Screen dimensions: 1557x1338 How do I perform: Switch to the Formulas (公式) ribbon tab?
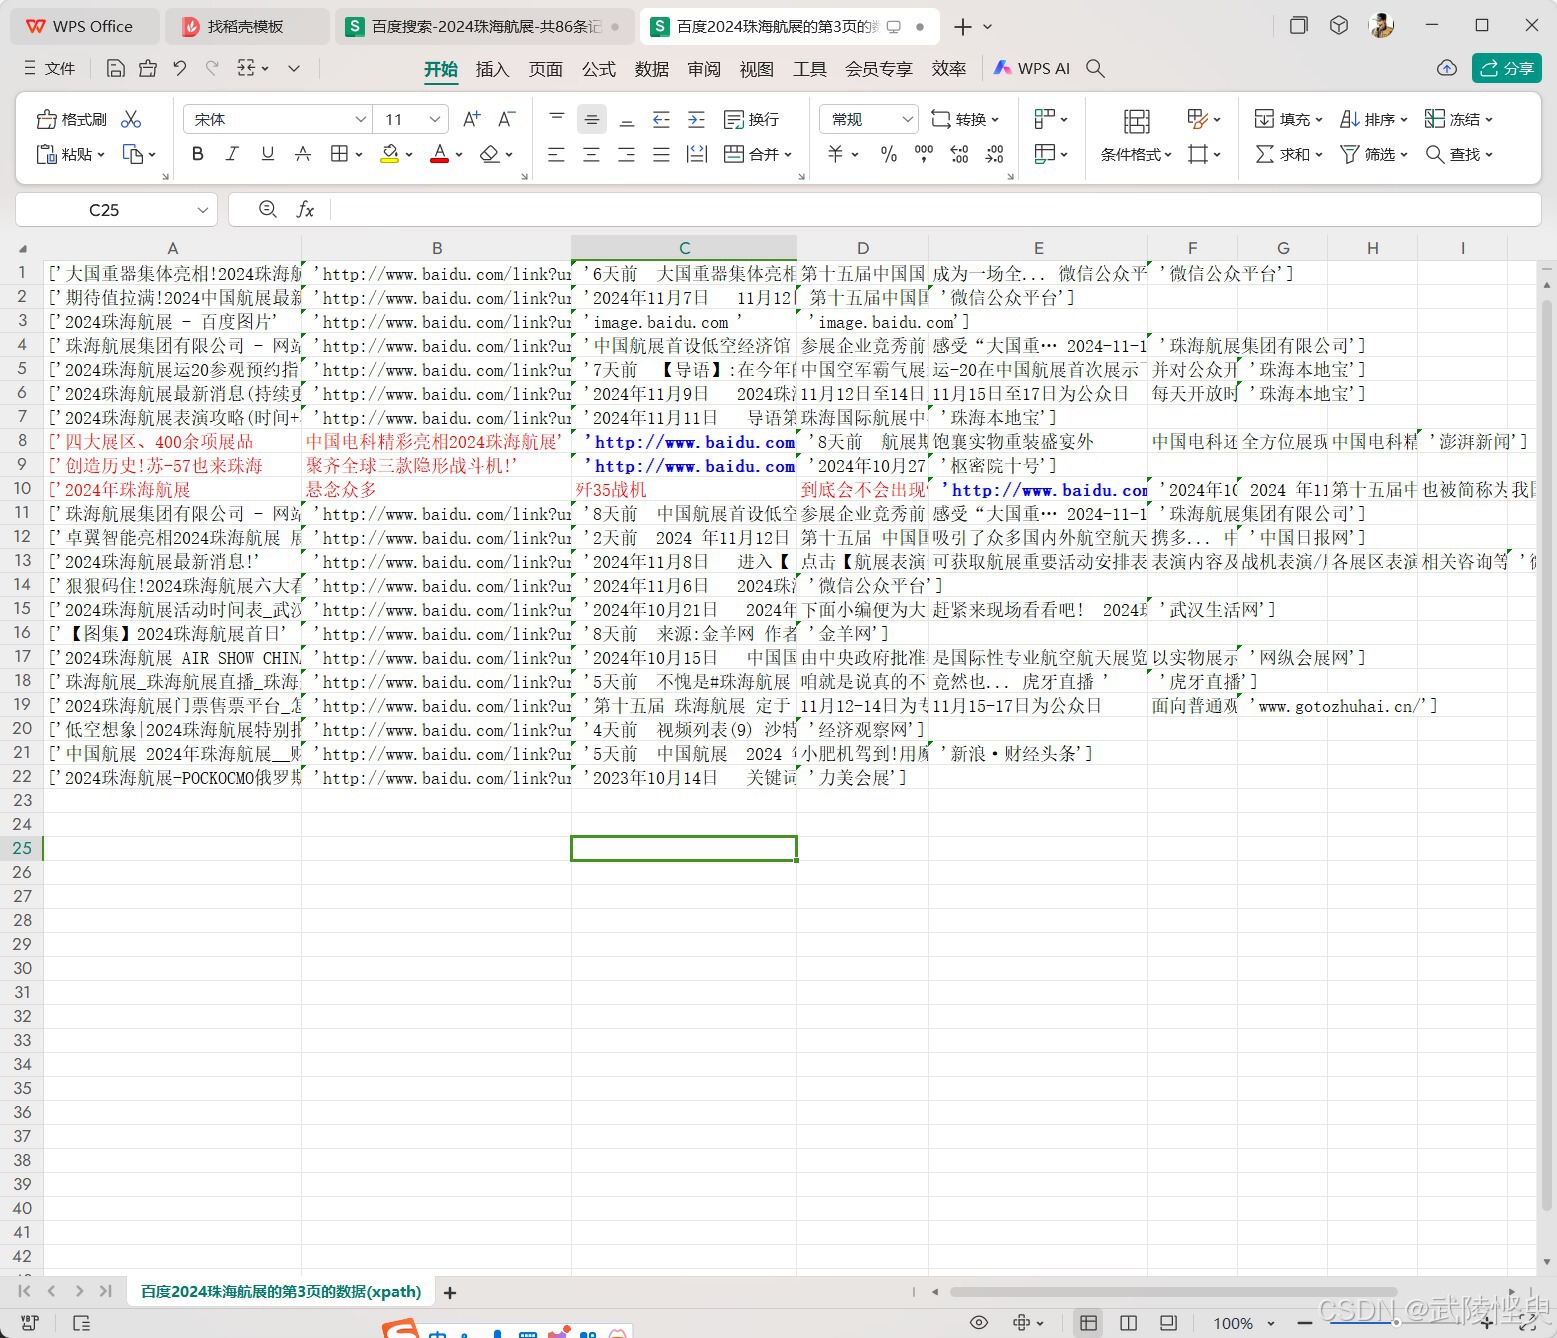tap(598, 69)
